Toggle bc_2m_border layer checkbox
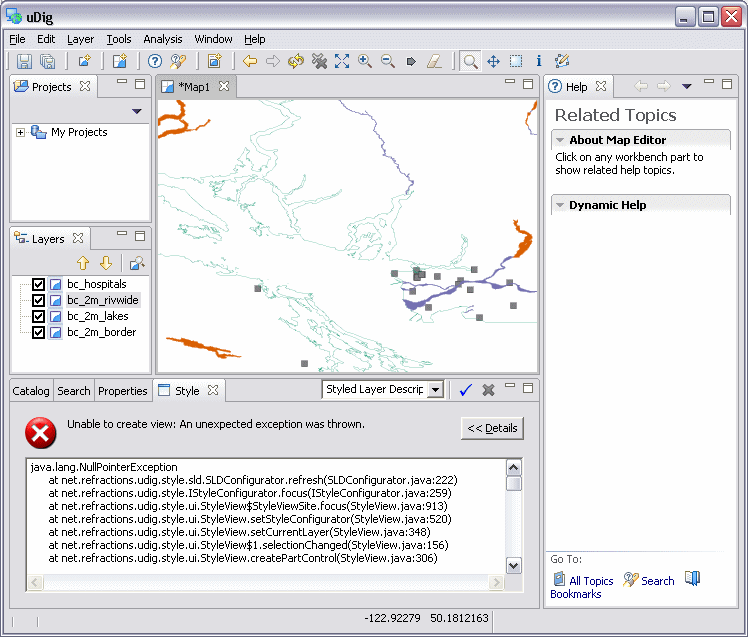The image size is (748, 637). point(39,332)
